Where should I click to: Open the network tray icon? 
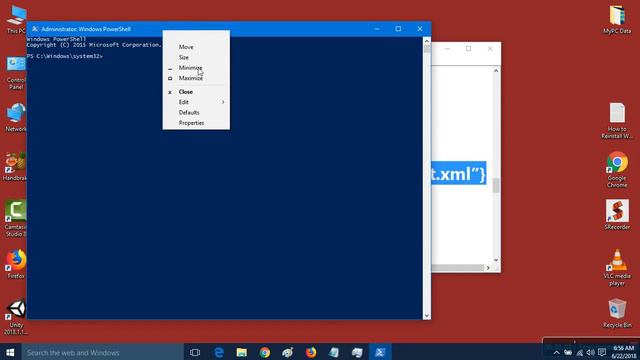(x=580, y=353)
